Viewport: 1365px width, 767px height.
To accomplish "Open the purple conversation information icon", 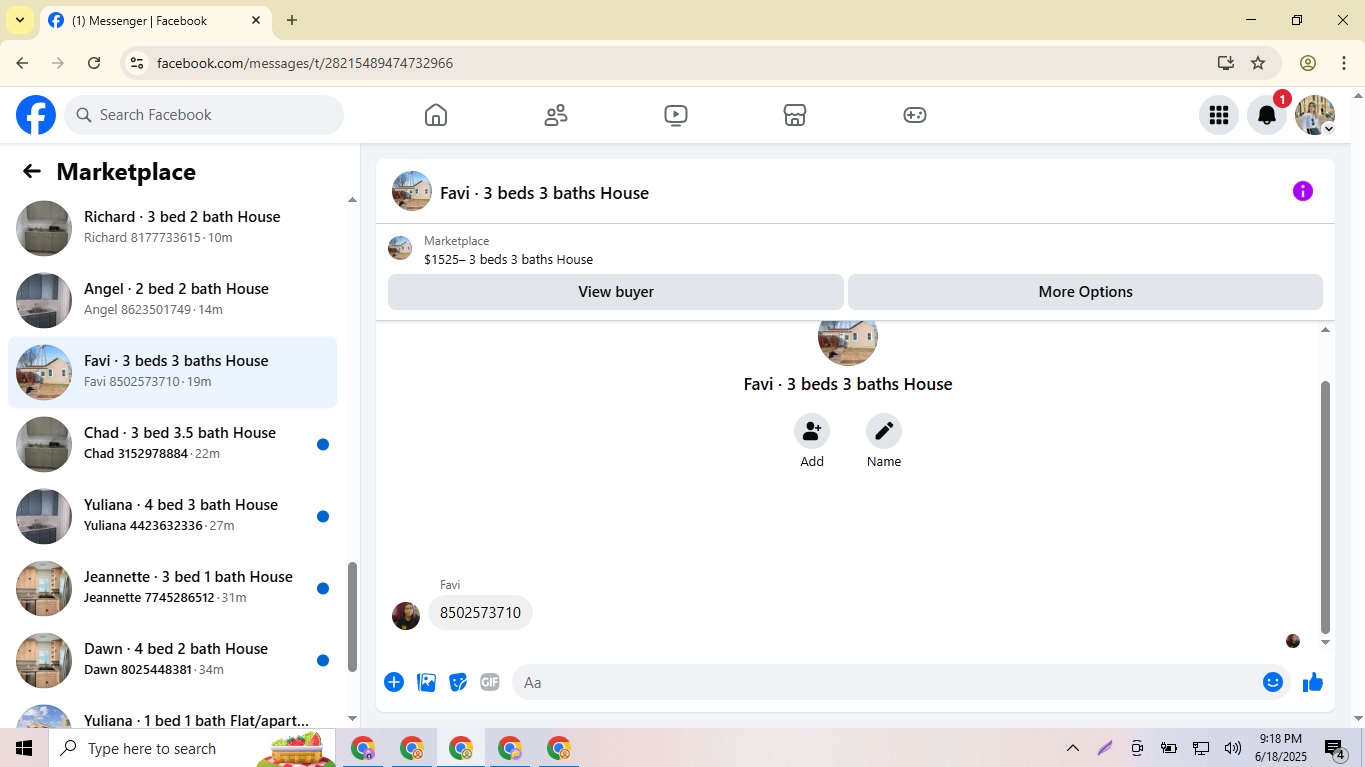I will pos(1302,191).
